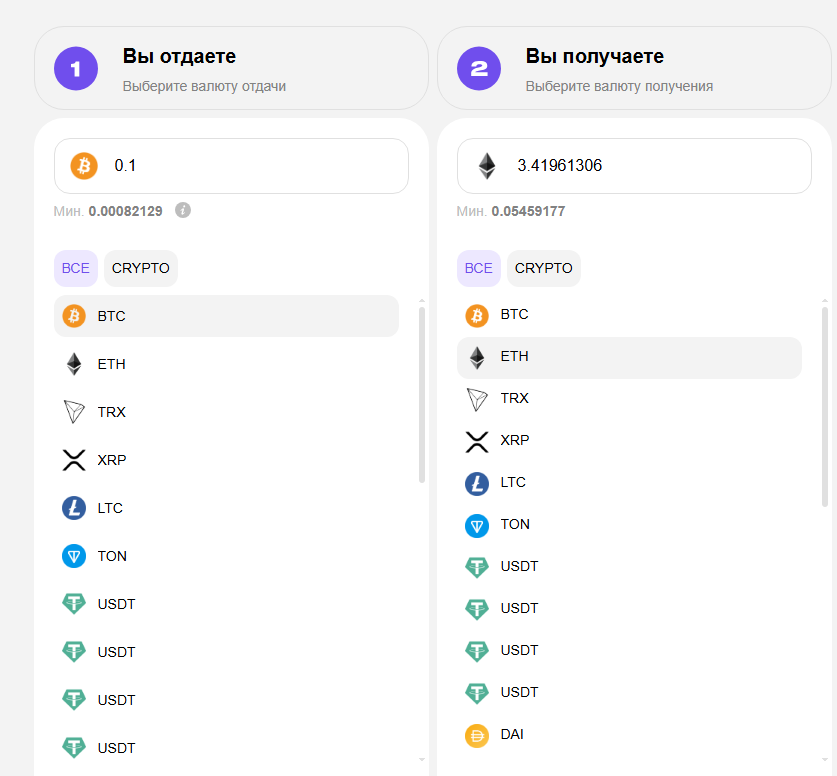Image resolution: width=837 pixels, height=776 pixels.
Task: Switch to CRYPTO tab under 'Вы получаете'
Action: point(544,268)
